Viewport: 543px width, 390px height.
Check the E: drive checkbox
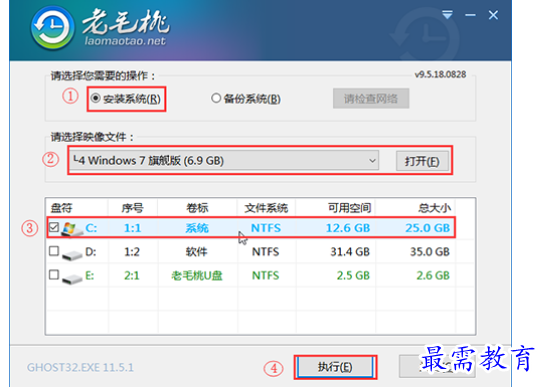tap(54, 275)
